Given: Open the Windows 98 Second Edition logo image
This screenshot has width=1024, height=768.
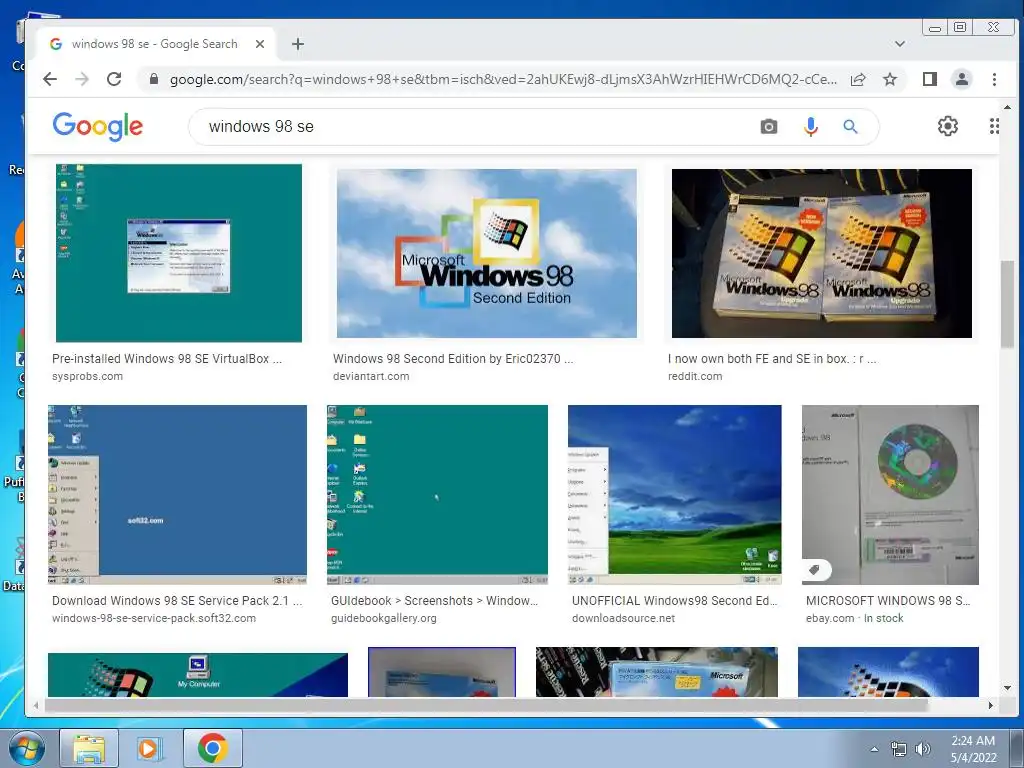Looking at the screenshot, I should [x=487, y=253].
